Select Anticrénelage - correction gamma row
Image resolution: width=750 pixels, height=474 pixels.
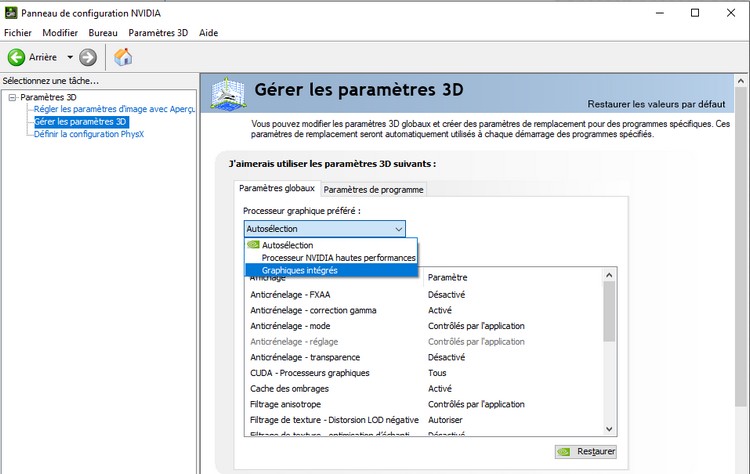coord(424,310)
